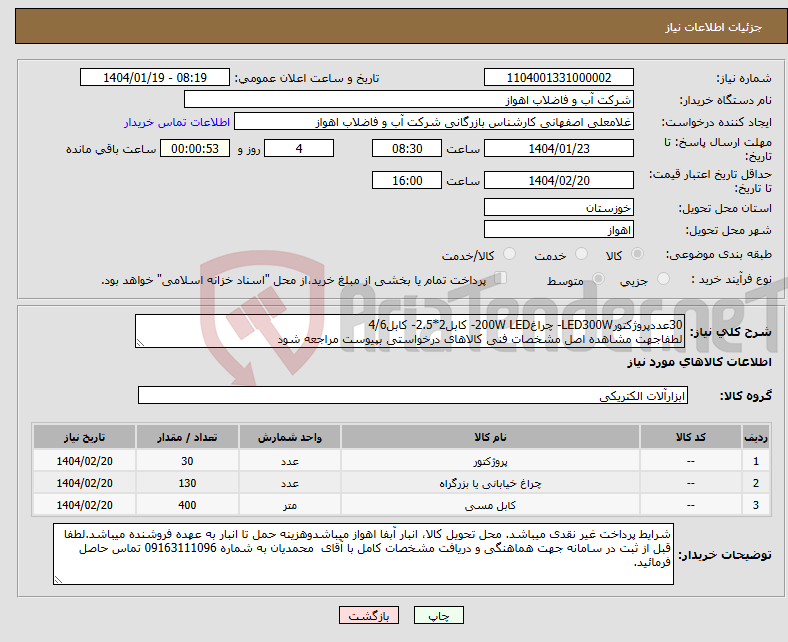Screen dimensions: 788x642
Task: Click the تعداد / مقدار column header
Action: pyautogui.click(x=187, y=437)
